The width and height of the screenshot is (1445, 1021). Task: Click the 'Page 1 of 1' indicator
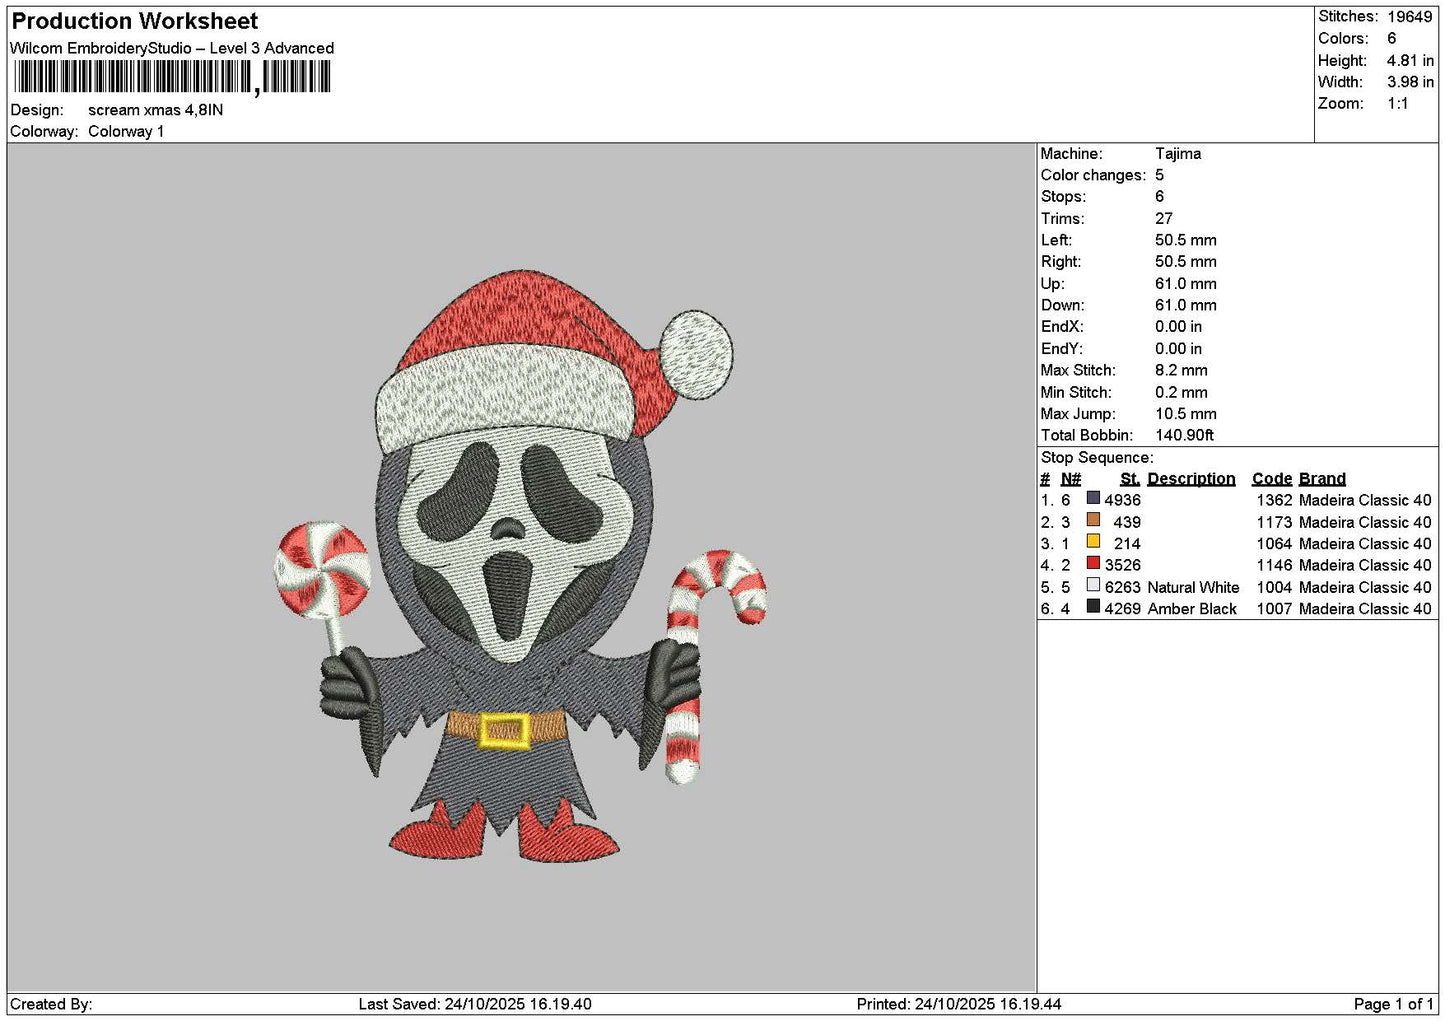(1393, 1004)
